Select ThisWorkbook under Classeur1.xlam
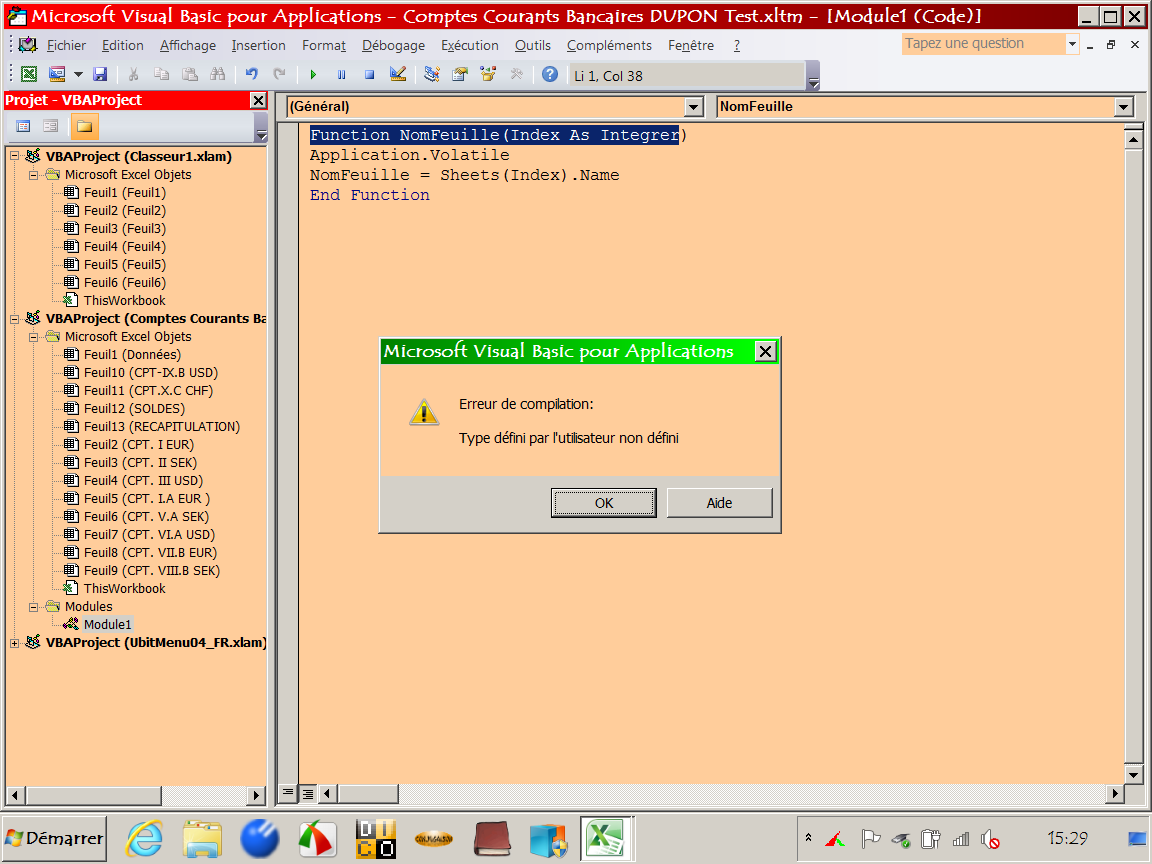Screen dimensions: 1152x864 click(x=124, y=300)
